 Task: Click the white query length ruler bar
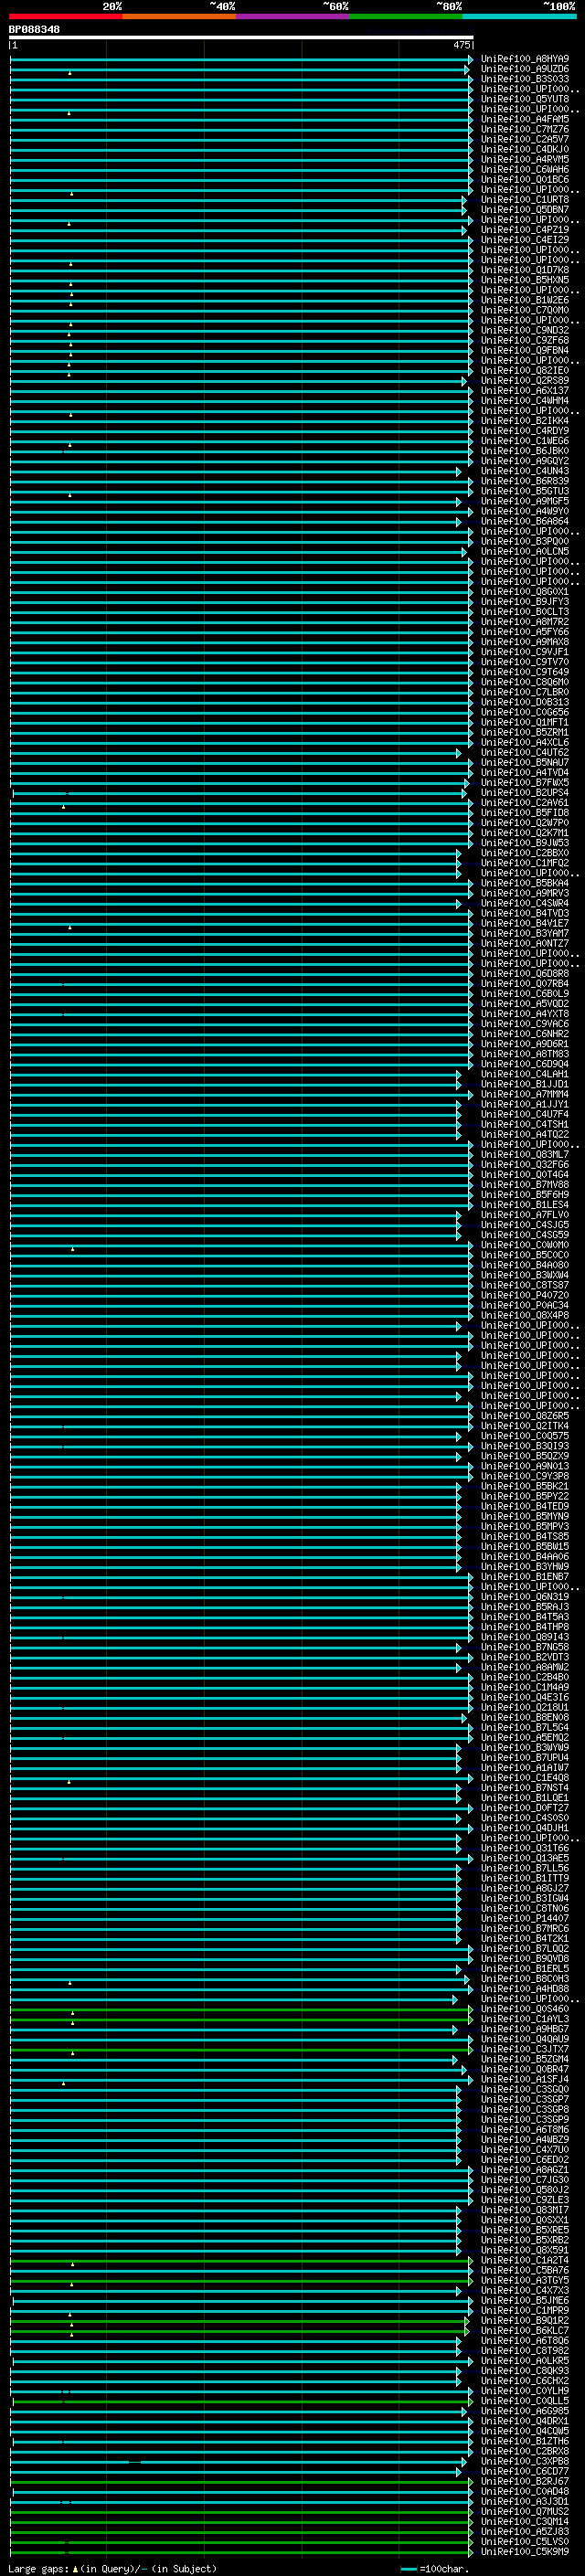pyautogui.click(x=241, y=38)
